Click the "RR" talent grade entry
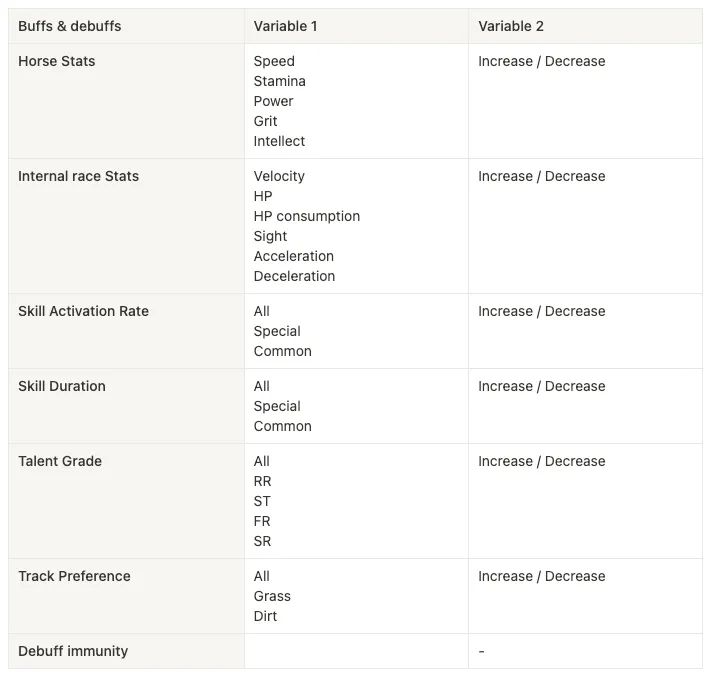 263,481
